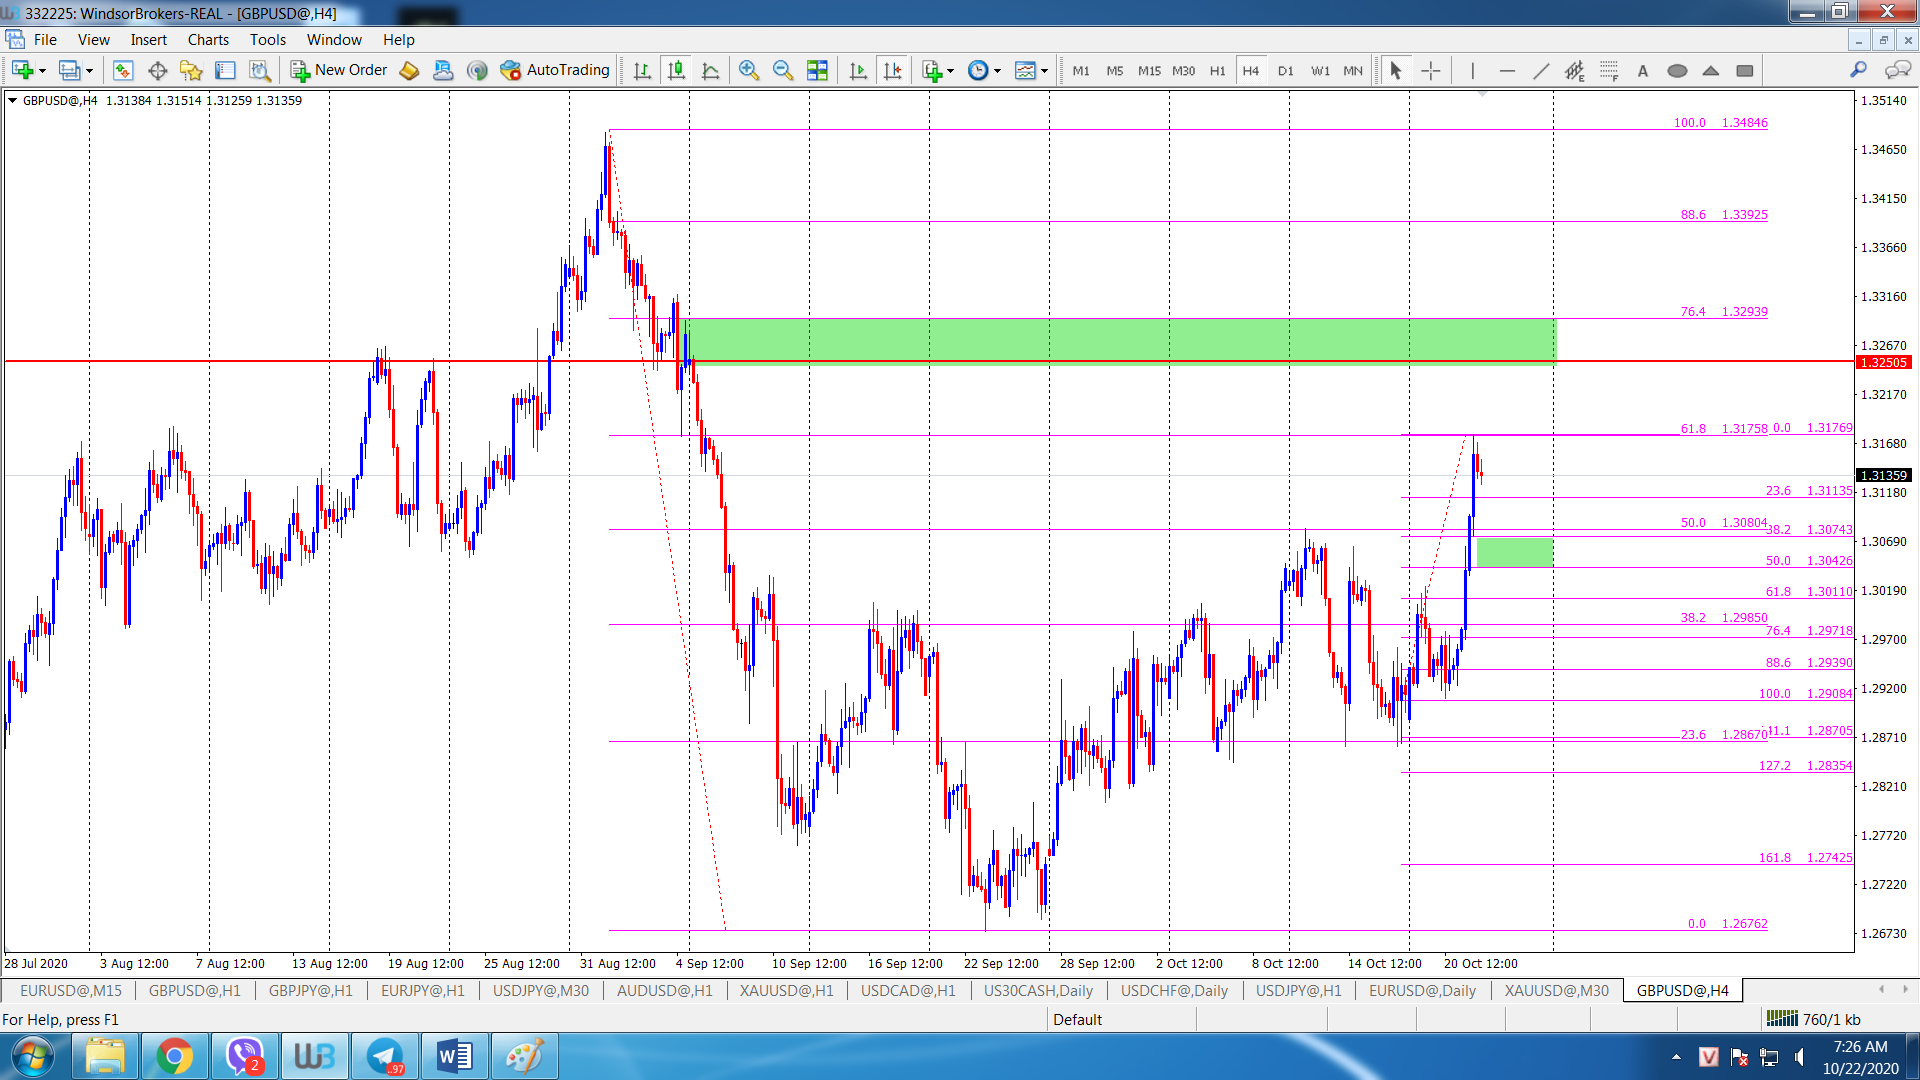Open the MetaEditor book icon

point(409,70)
